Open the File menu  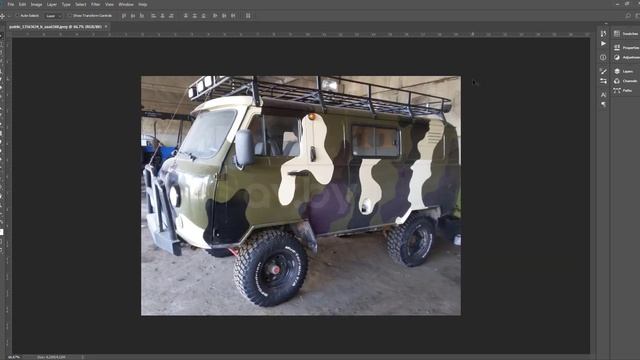(11, 4)
